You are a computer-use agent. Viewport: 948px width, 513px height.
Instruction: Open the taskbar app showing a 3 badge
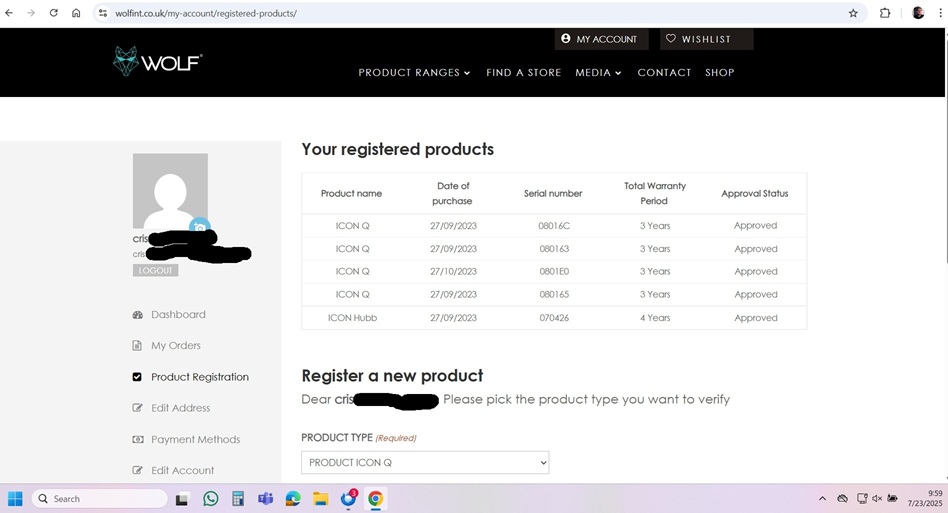pos(348,498)
